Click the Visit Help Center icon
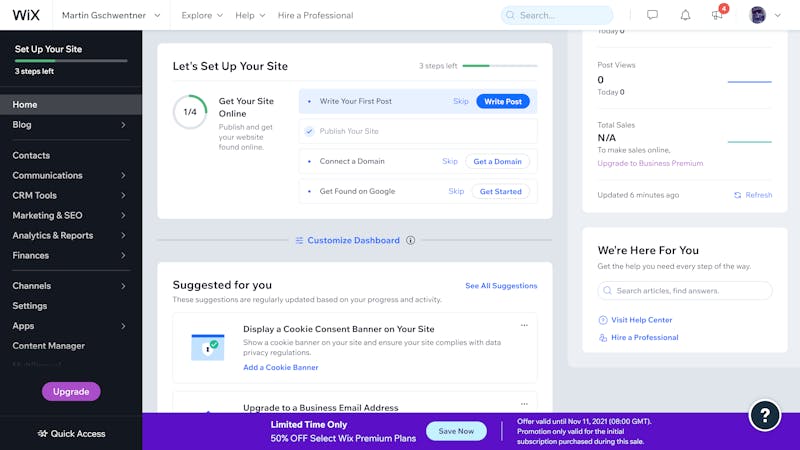This screenshot has width=800, height=450. [603, 320]
